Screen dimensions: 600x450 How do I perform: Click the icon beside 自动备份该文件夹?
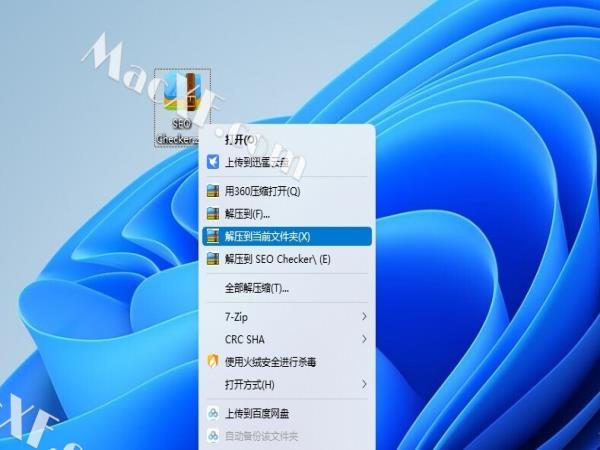pyautogui.click(x=212, y=436)
